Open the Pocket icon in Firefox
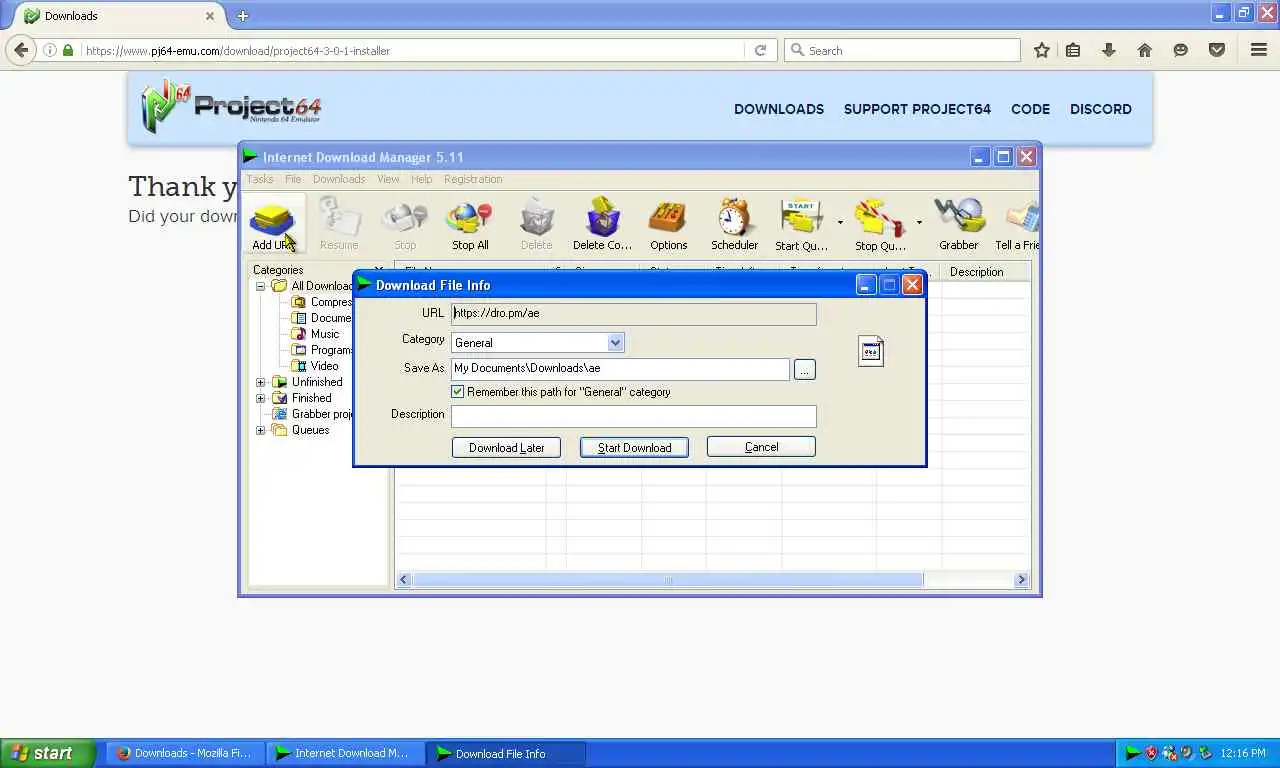The height and width of the screenshot is (768, 1280). click(1217, 50)
